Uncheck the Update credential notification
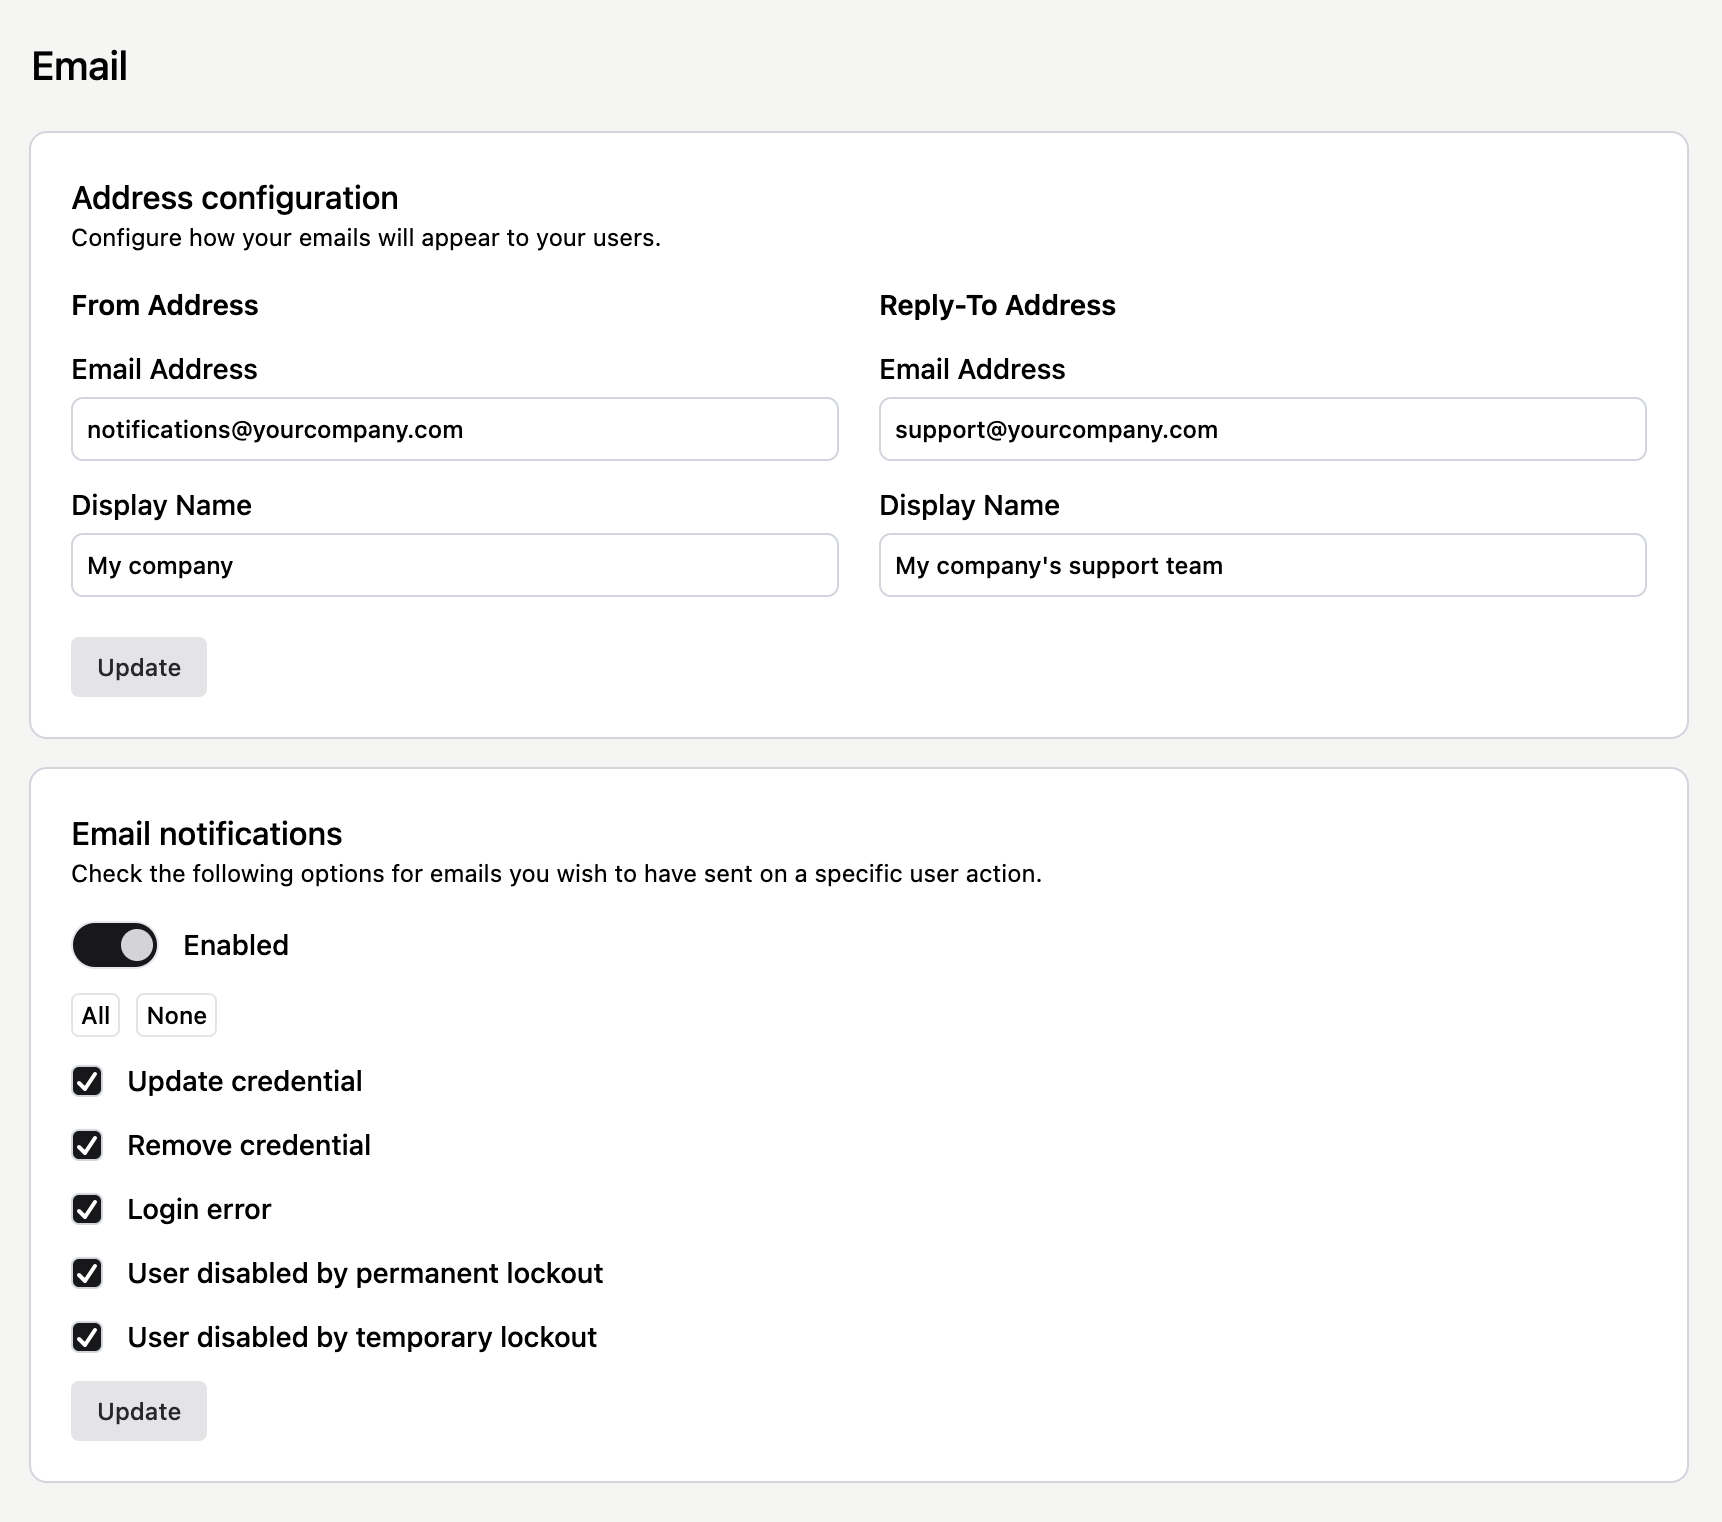1722x1522 pixels. coord(87,1081)
